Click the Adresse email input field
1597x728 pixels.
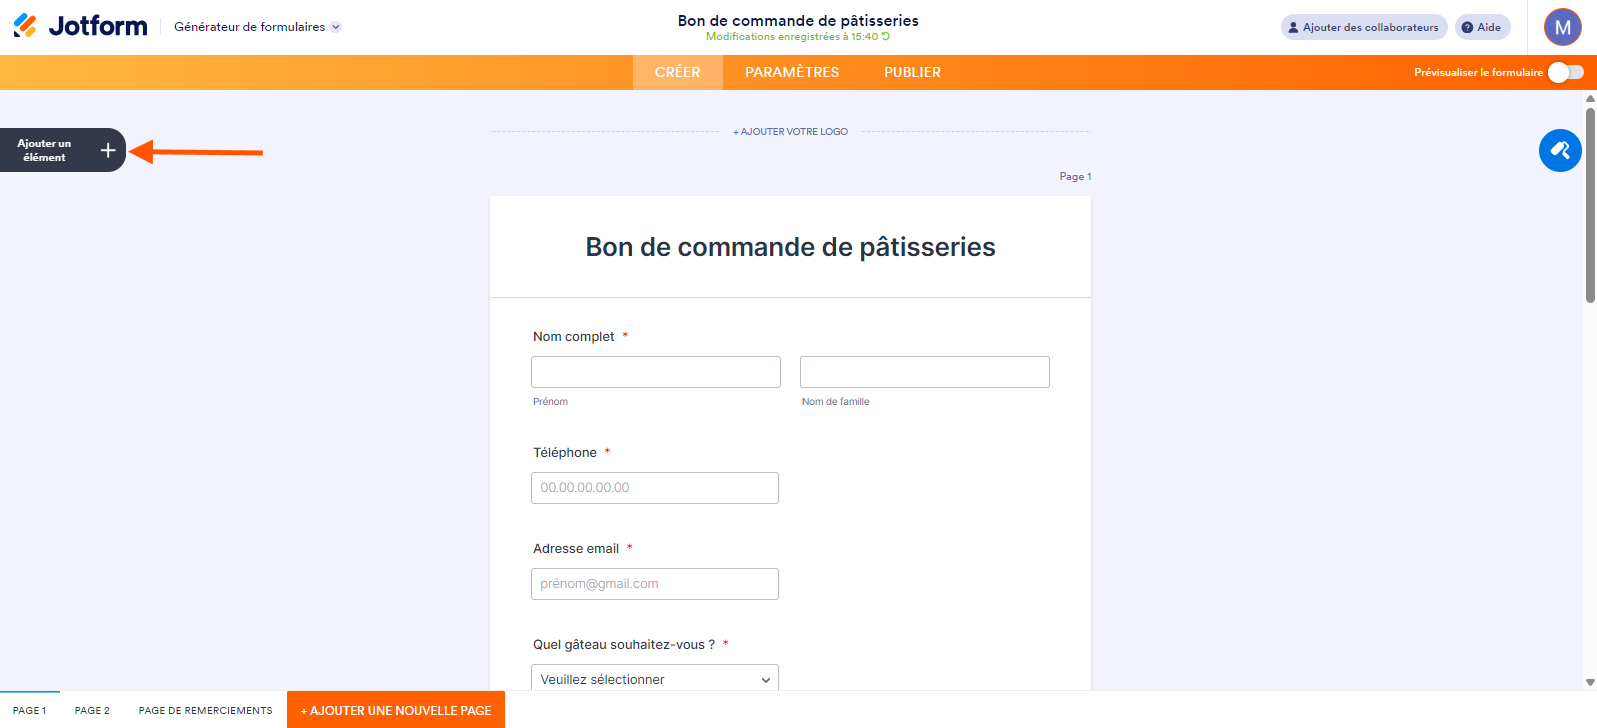(x=655, y=584)
